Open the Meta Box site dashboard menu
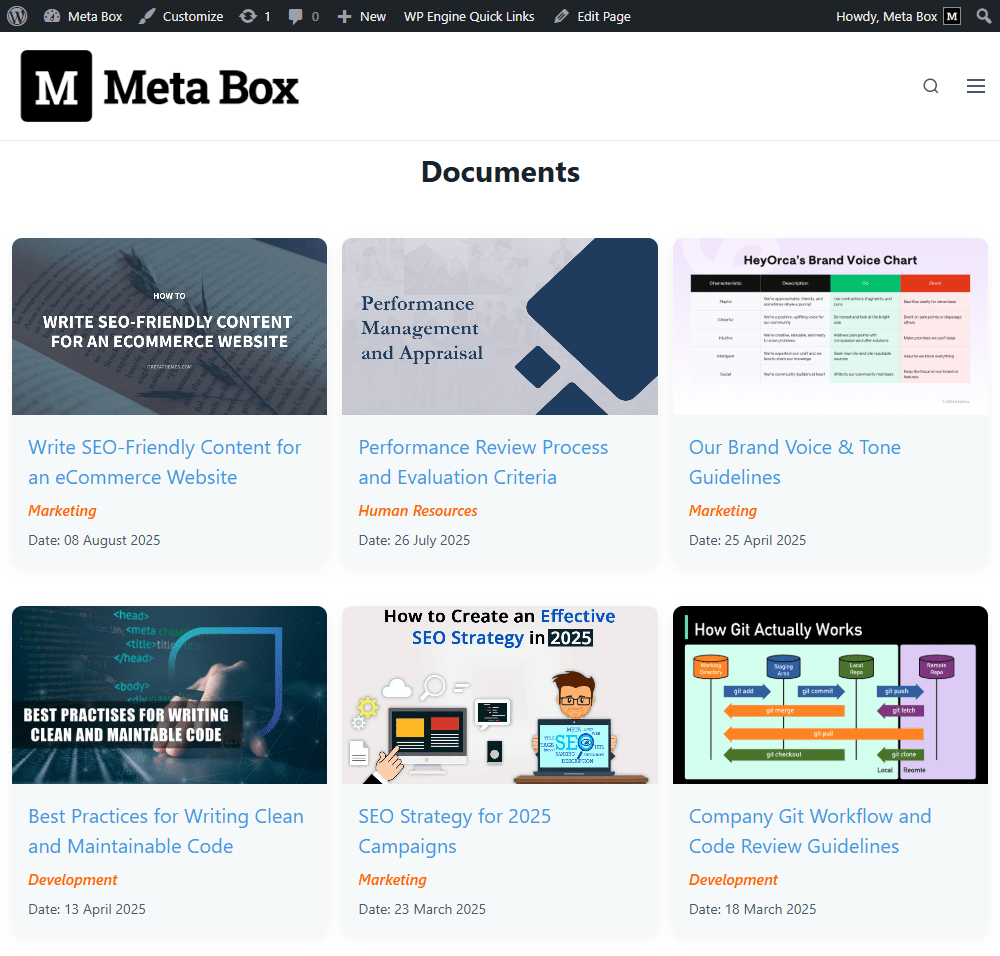 click(x=84, y=16)
